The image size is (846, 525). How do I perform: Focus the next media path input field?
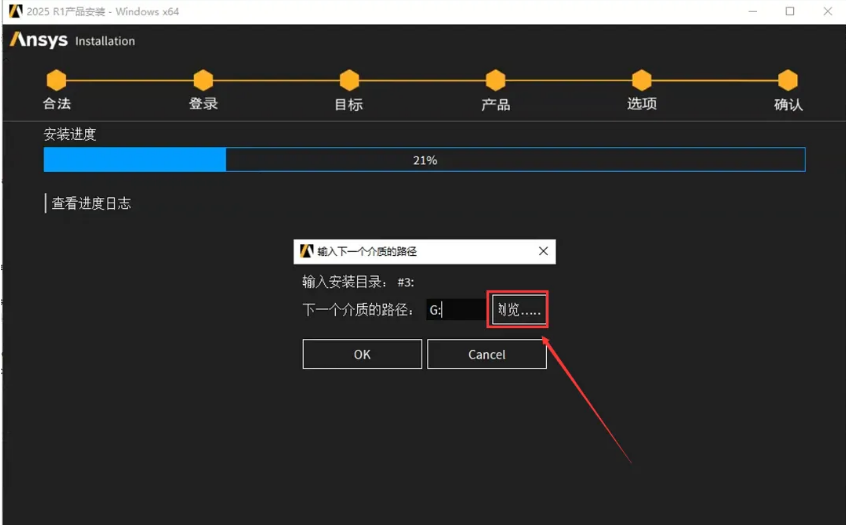(456, 310)
